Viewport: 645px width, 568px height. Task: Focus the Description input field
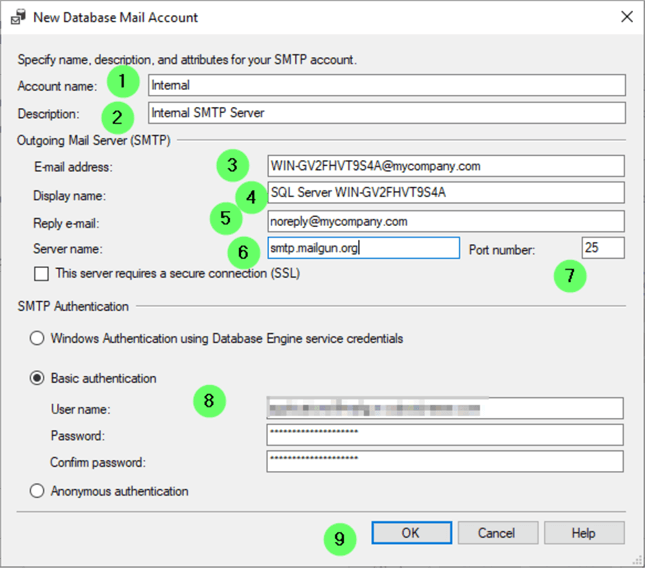pos(386,113)
